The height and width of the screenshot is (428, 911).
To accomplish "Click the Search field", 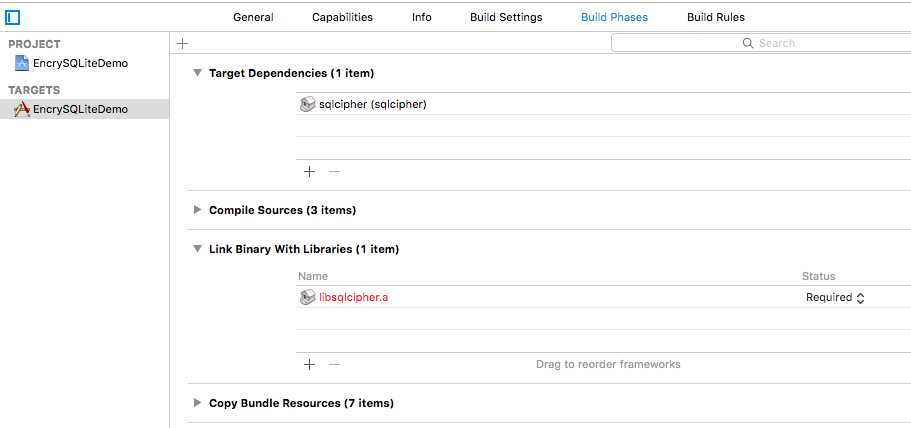I will point(761,43).
